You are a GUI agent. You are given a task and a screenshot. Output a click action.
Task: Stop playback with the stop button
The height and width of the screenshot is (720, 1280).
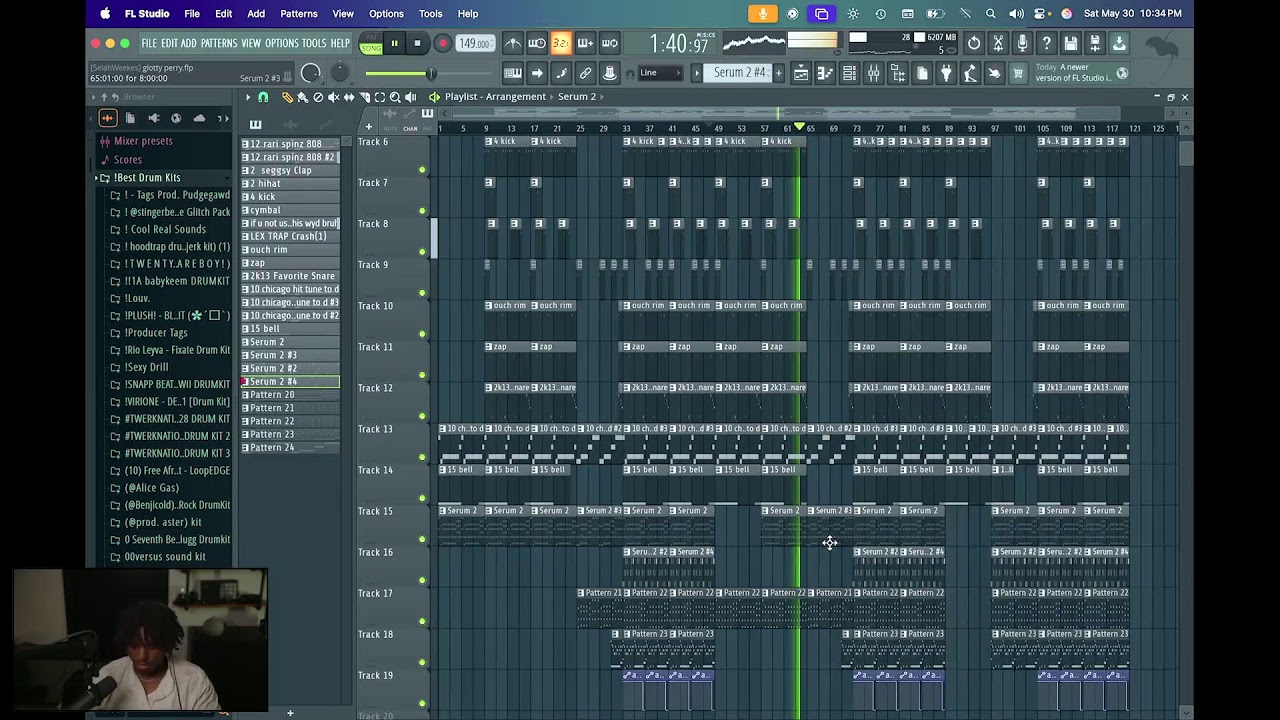[x=417, y=43]
